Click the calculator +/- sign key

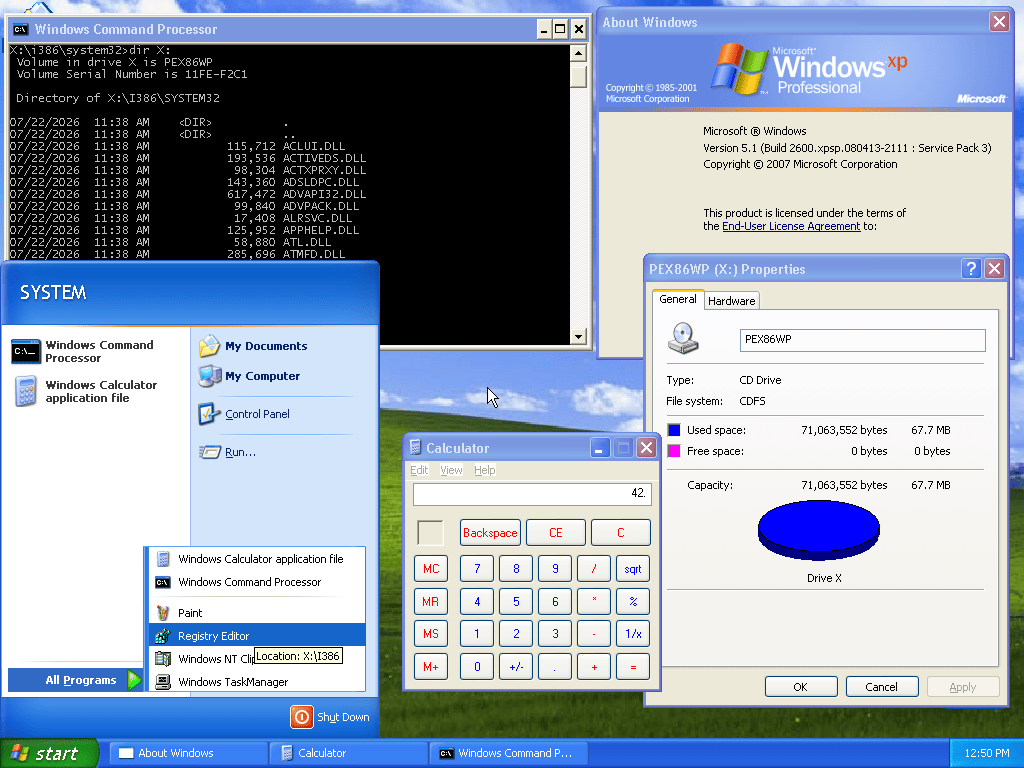tap(516, 667)
